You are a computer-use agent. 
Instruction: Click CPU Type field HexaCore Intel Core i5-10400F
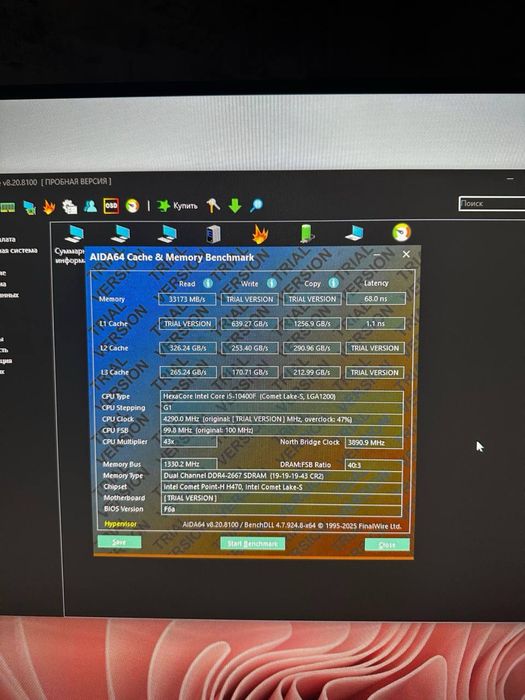(282, 396)
